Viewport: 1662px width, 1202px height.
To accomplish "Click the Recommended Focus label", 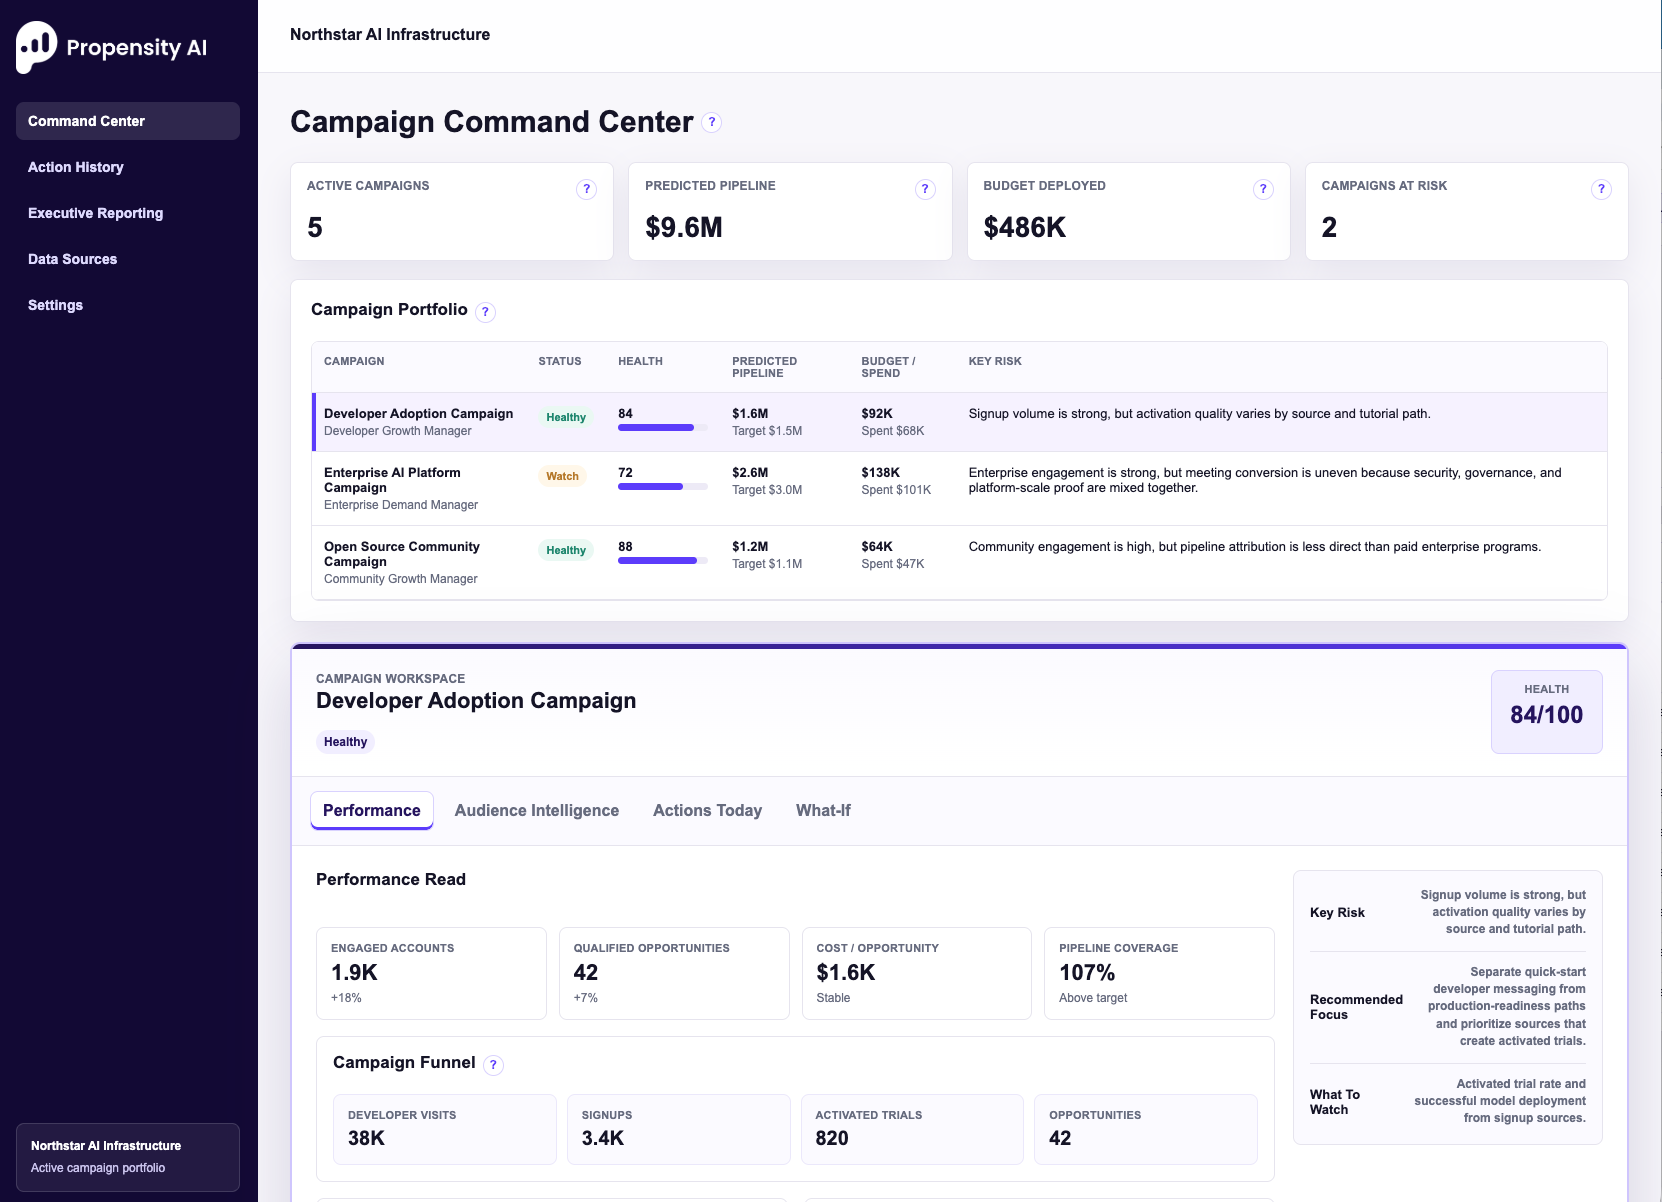I will (x=1356, y=1007).
